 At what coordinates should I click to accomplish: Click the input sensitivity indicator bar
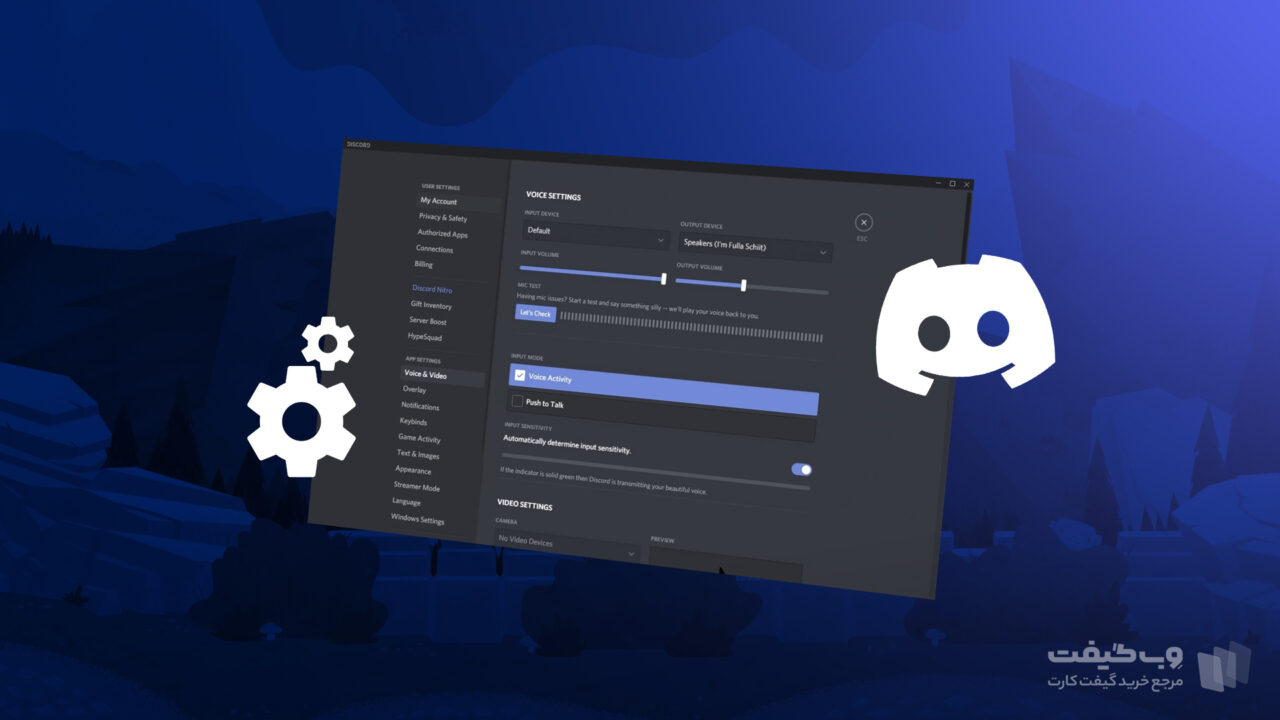pyautogui.click(x=655, y=472)
